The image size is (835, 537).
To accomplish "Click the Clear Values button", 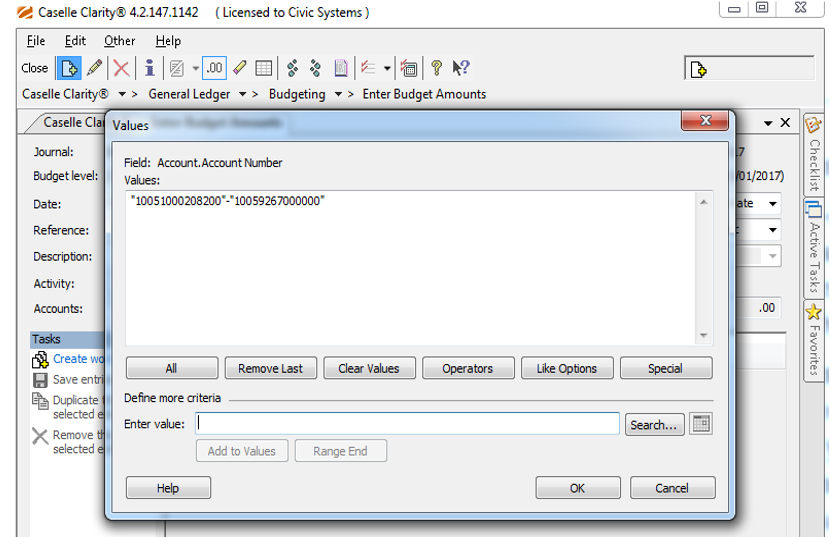I will pos(369,368).
